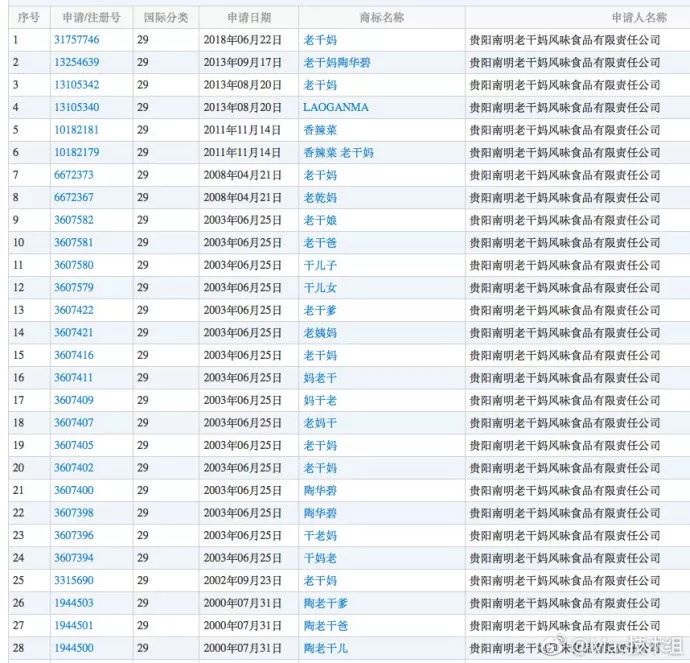690x663 pixels.
Task: Click the 国际分类 column header
Action: pyautogui.click(x=166, y=18)
